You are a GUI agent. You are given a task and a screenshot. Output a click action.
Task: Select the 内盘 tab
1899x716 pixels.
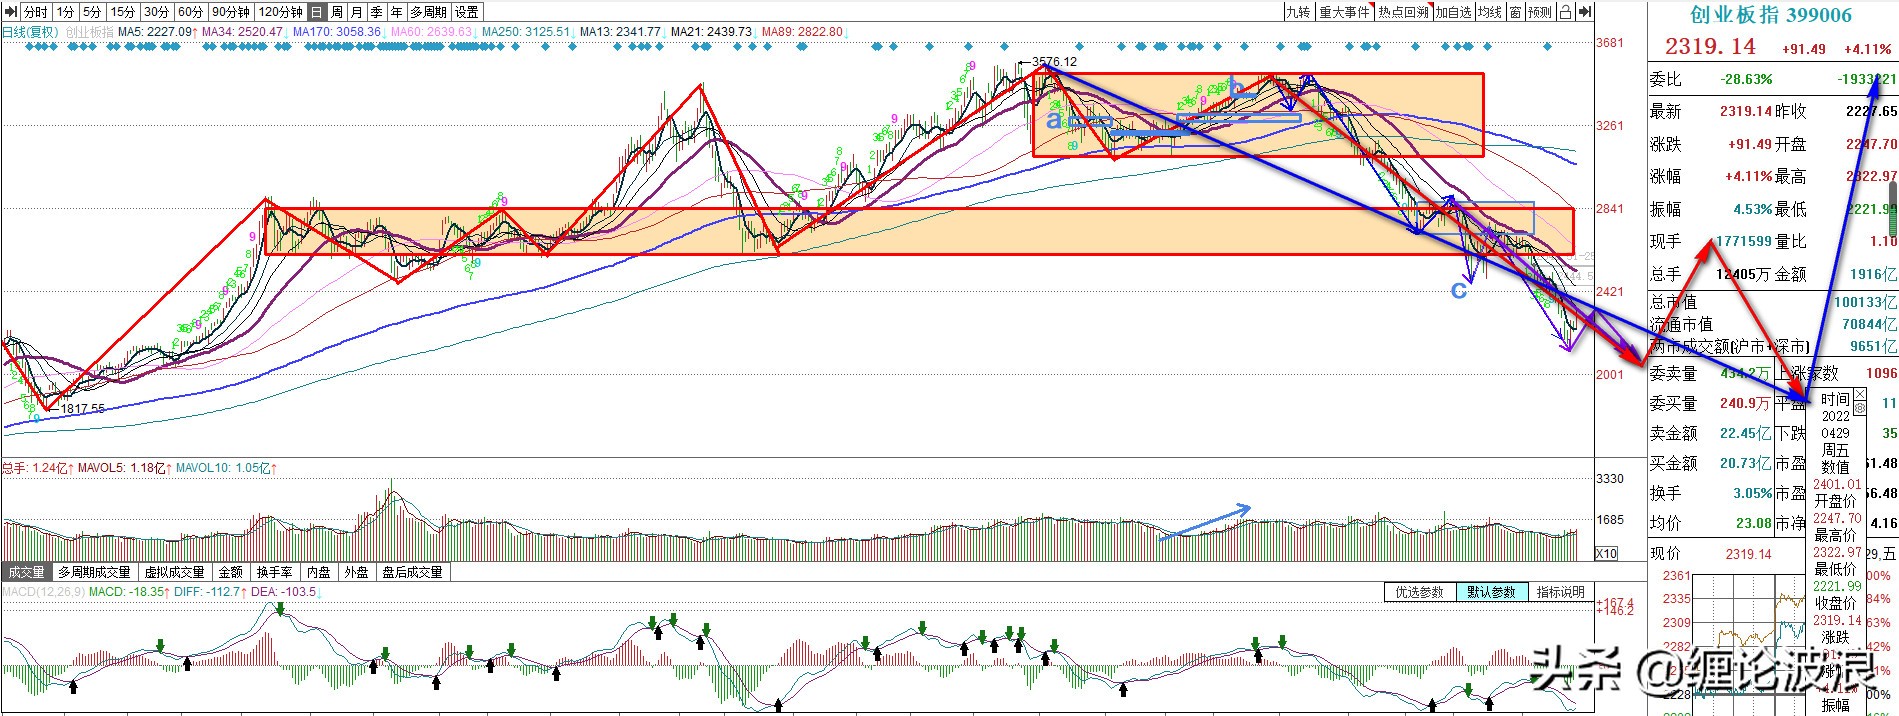coord(319,572)
